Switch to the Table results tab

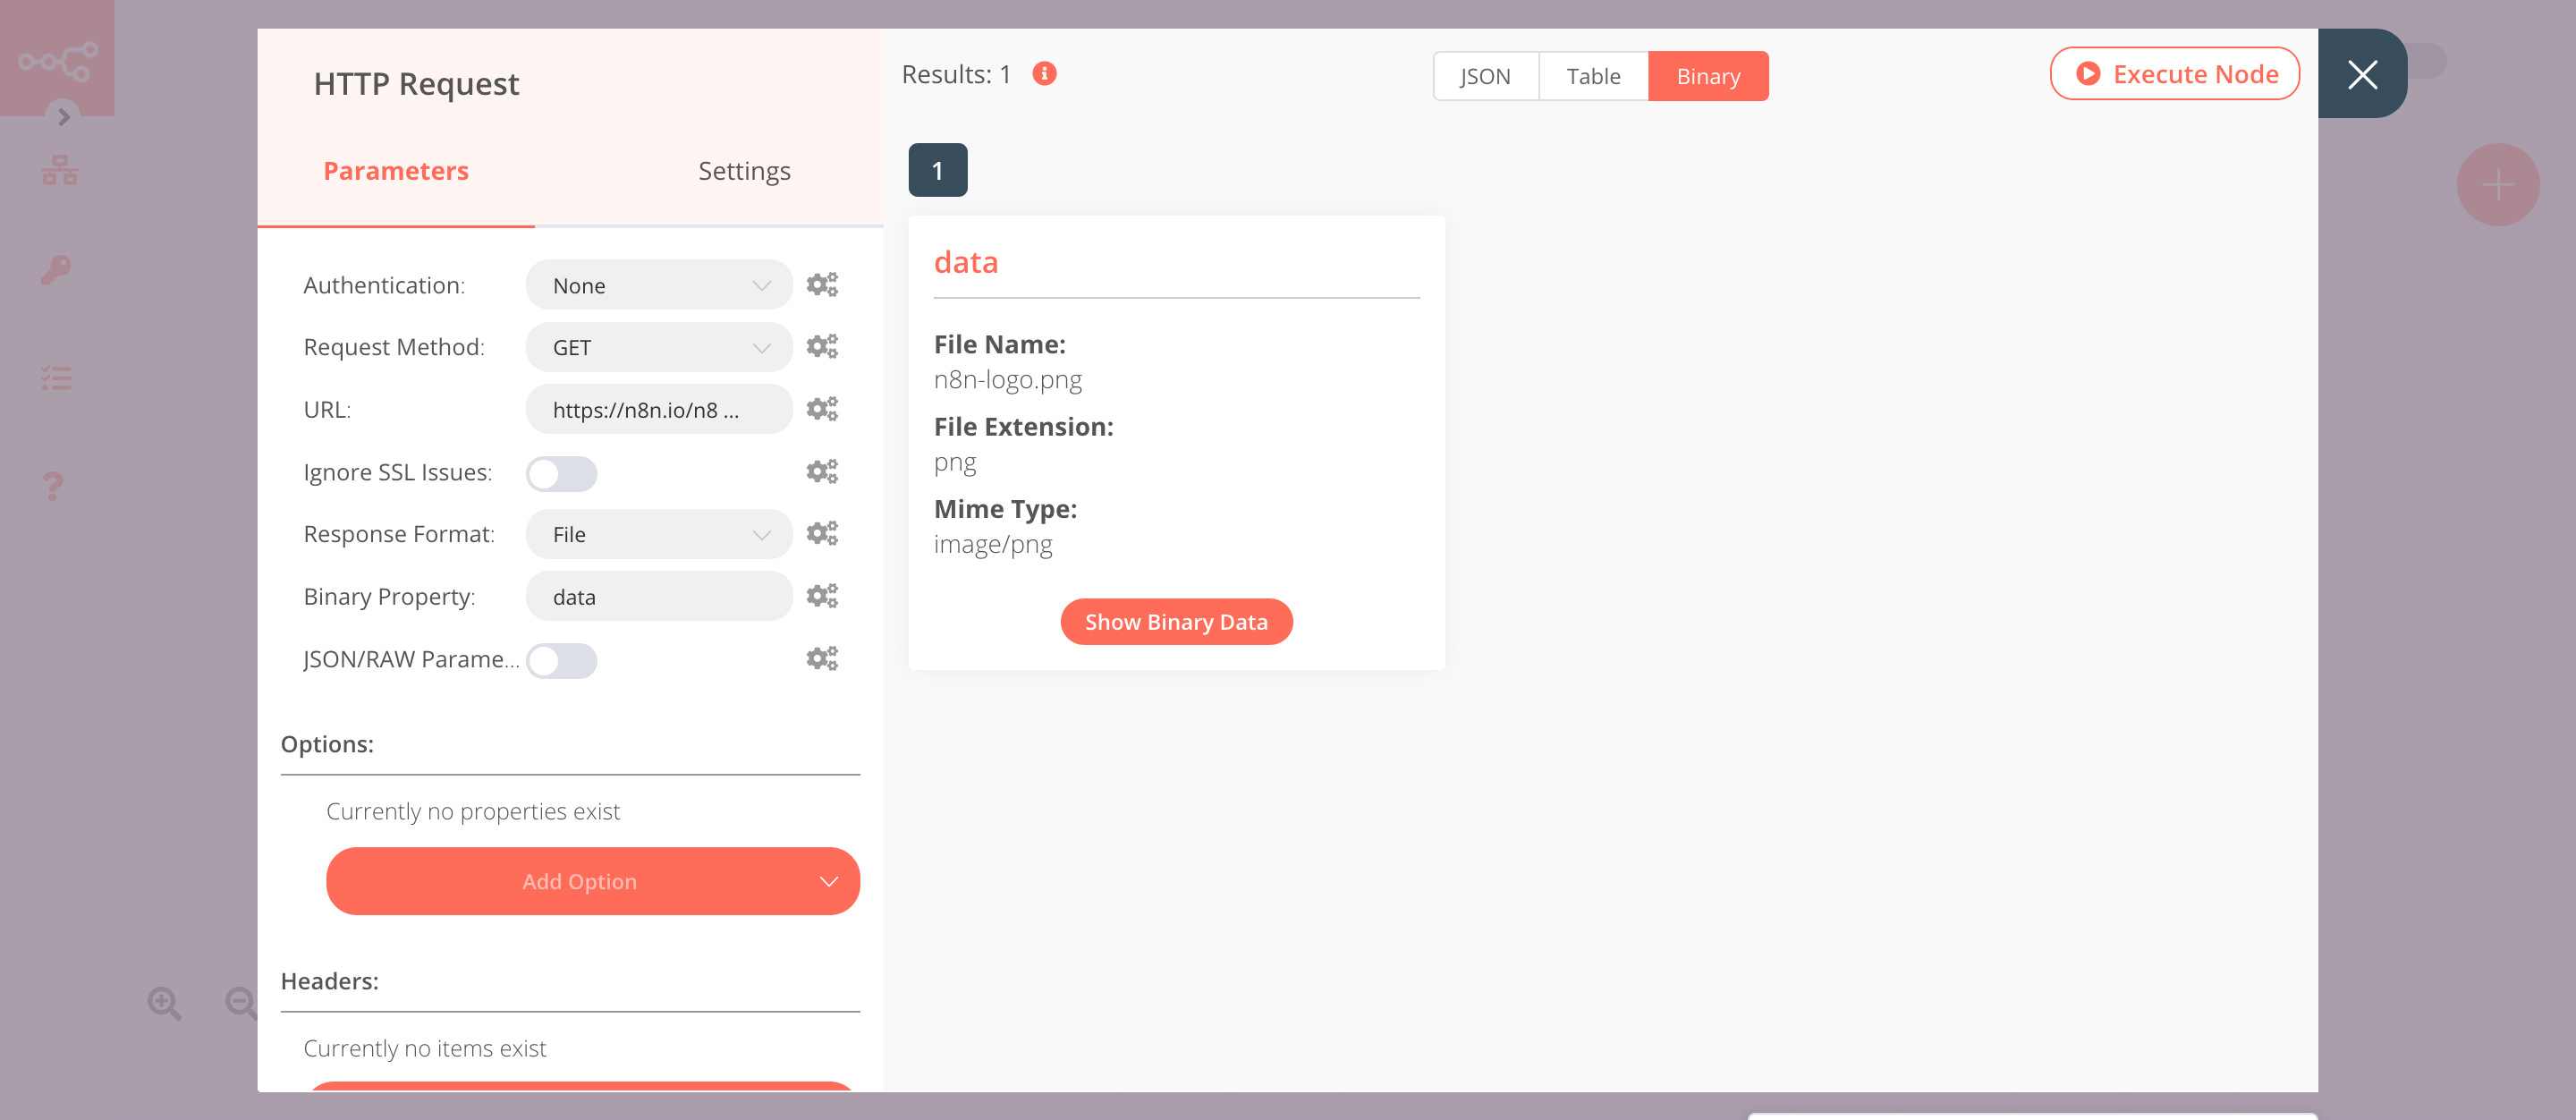(x=1590, y=74)
